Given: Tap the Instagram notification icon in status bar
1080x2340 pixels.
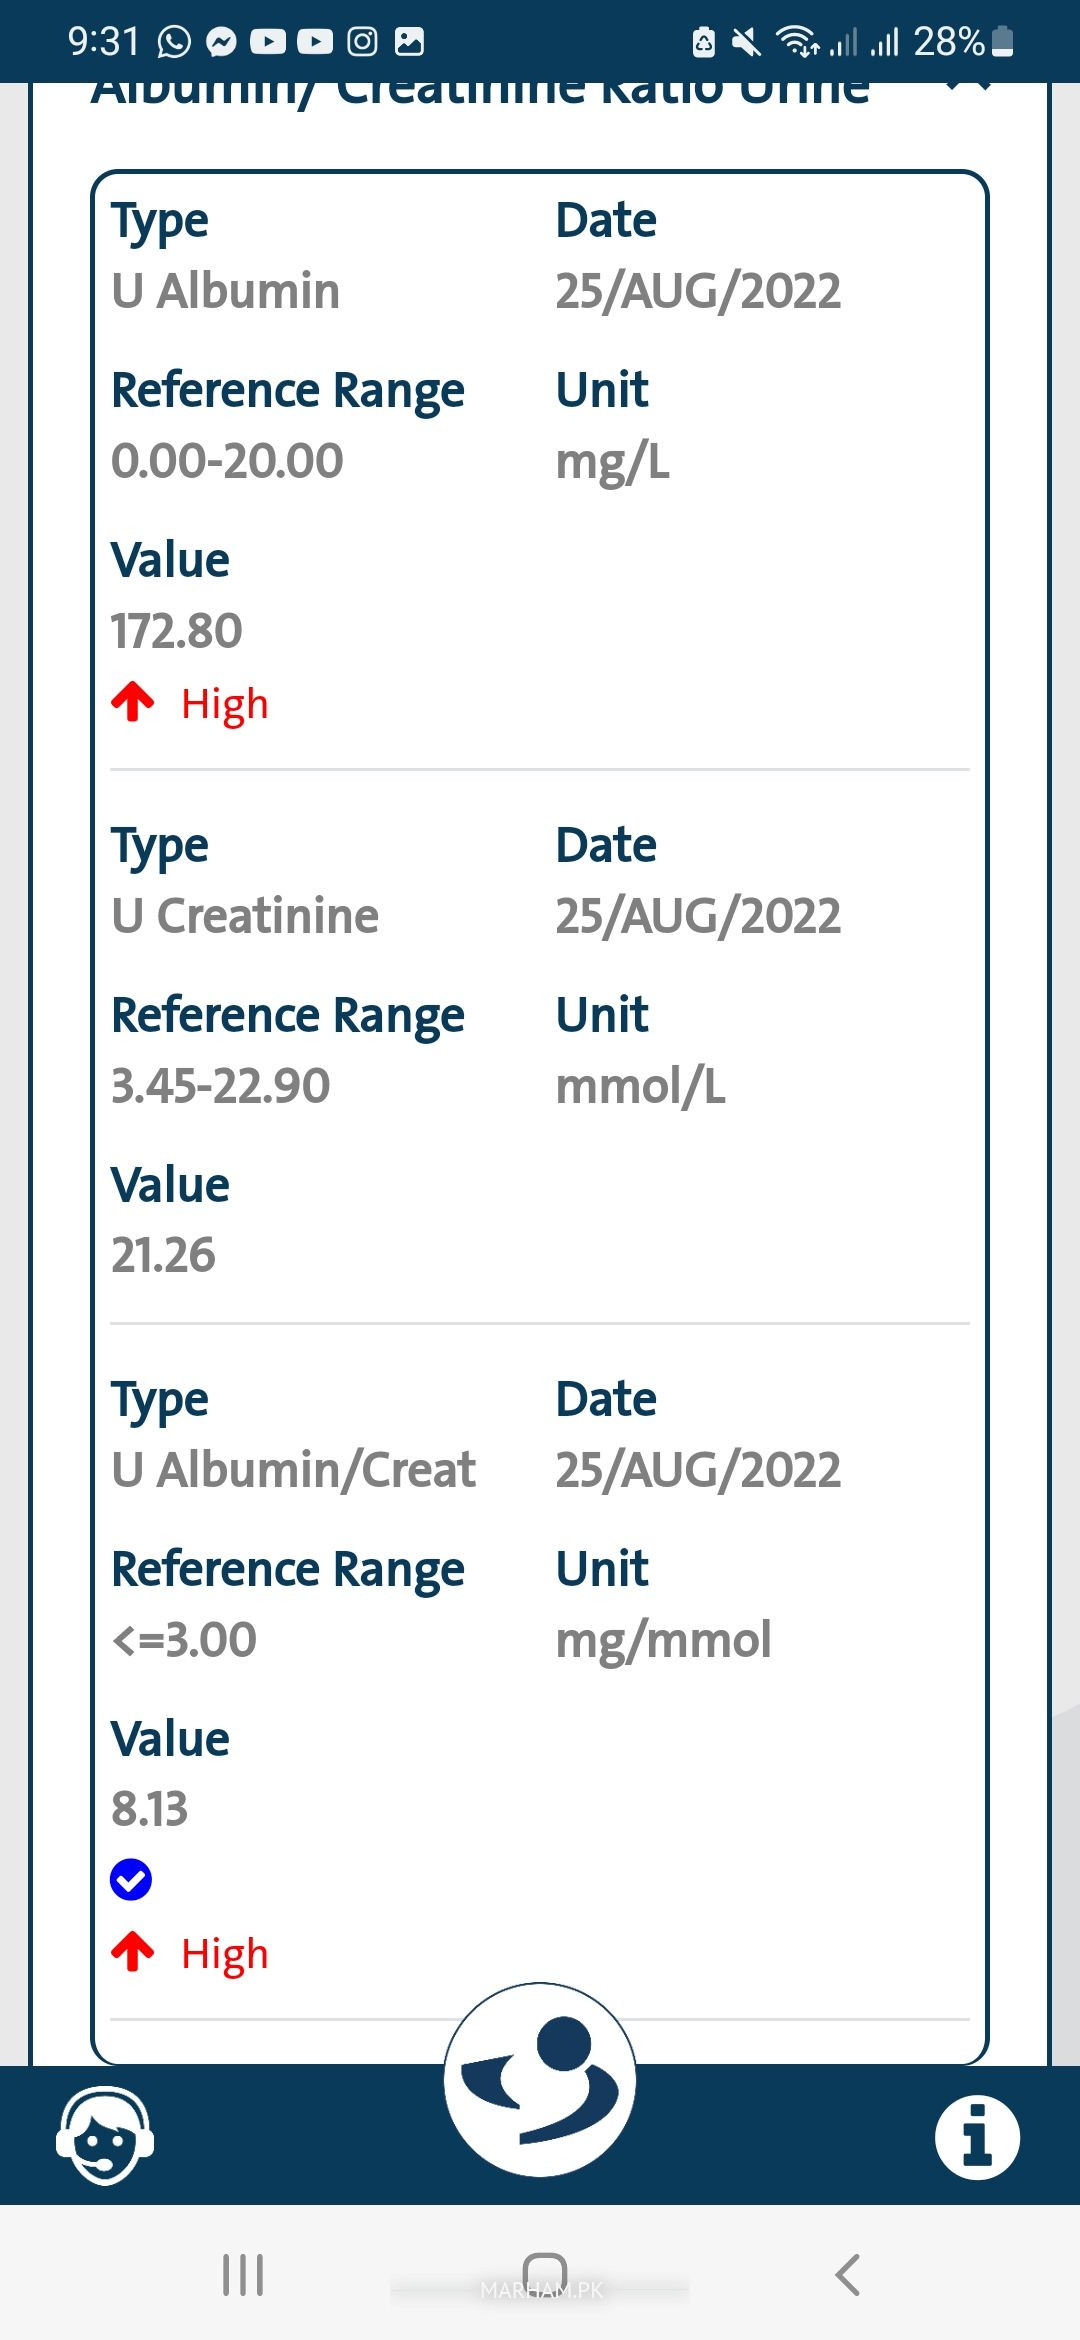Looking at the screenshot, I should pos(362,41).
